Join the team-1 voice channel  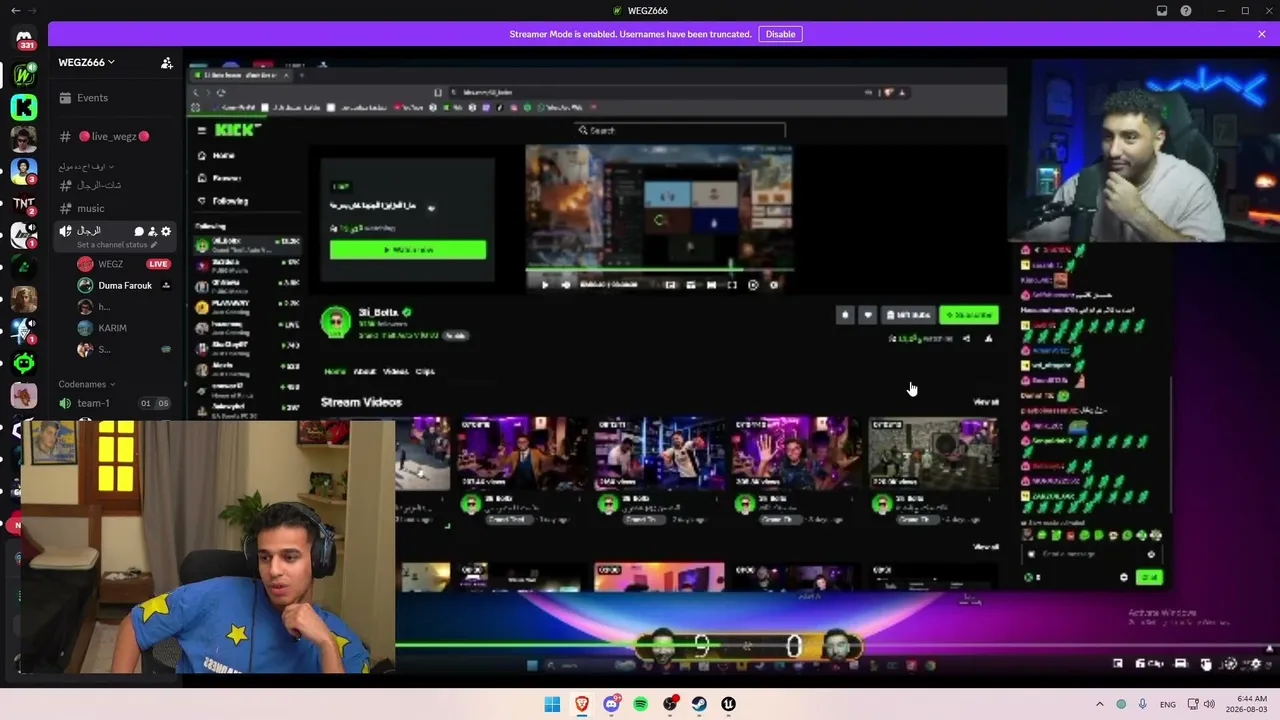coord(117,403)
